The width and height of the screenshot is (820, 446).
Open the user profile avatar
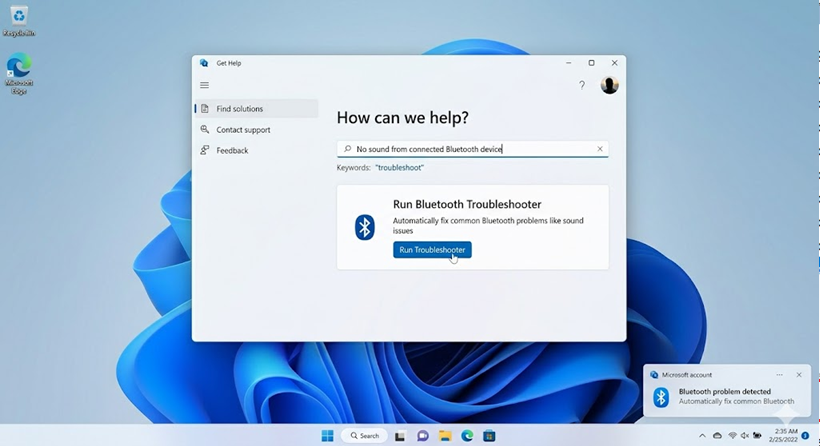click(609, 85)
